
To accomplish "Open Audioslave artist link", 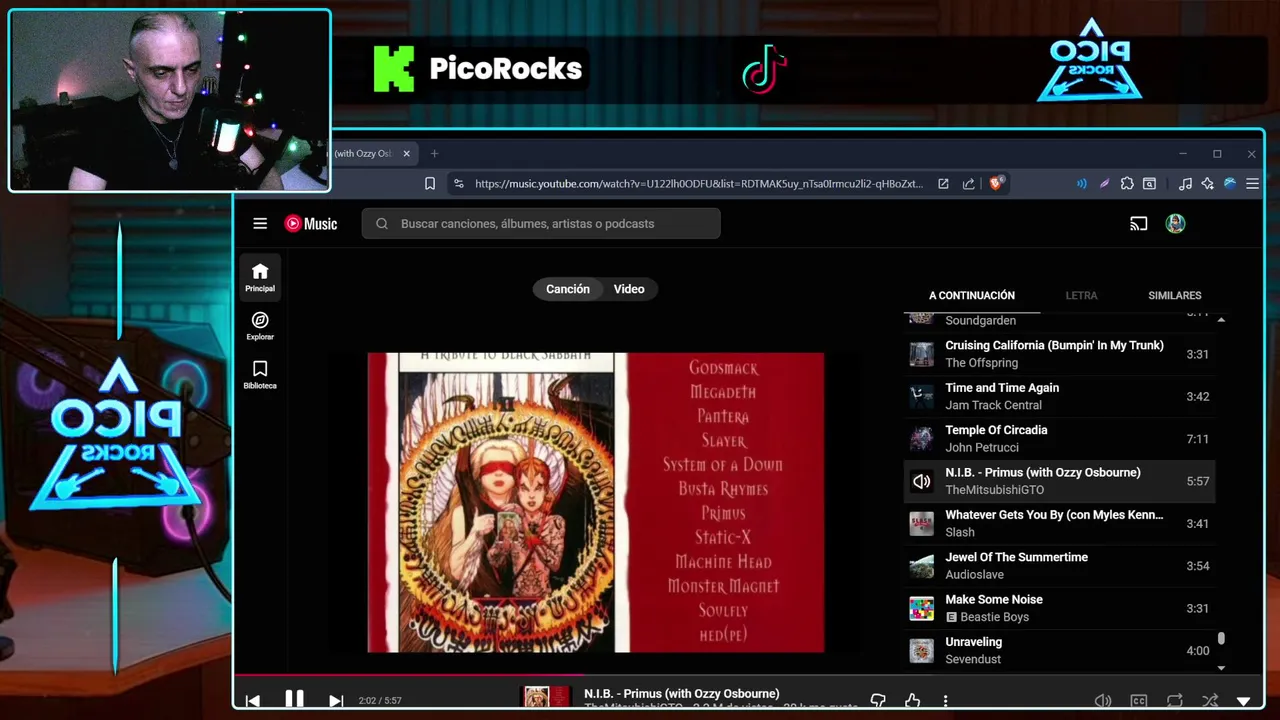I will (x=975, y=575).
